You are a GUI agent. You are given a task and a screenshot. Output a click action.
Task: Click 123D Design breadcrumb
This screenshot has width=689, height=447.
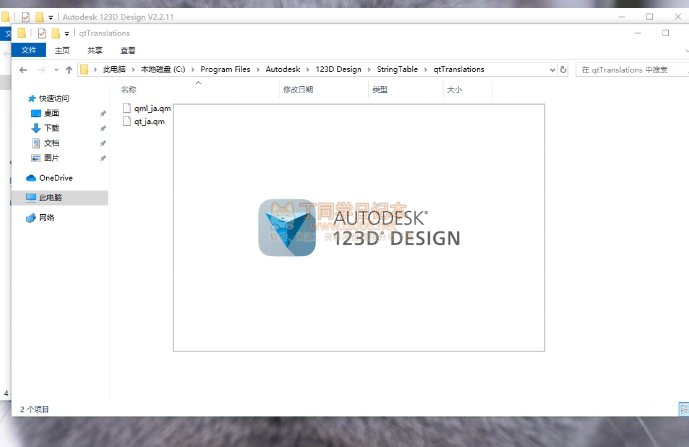338,69
